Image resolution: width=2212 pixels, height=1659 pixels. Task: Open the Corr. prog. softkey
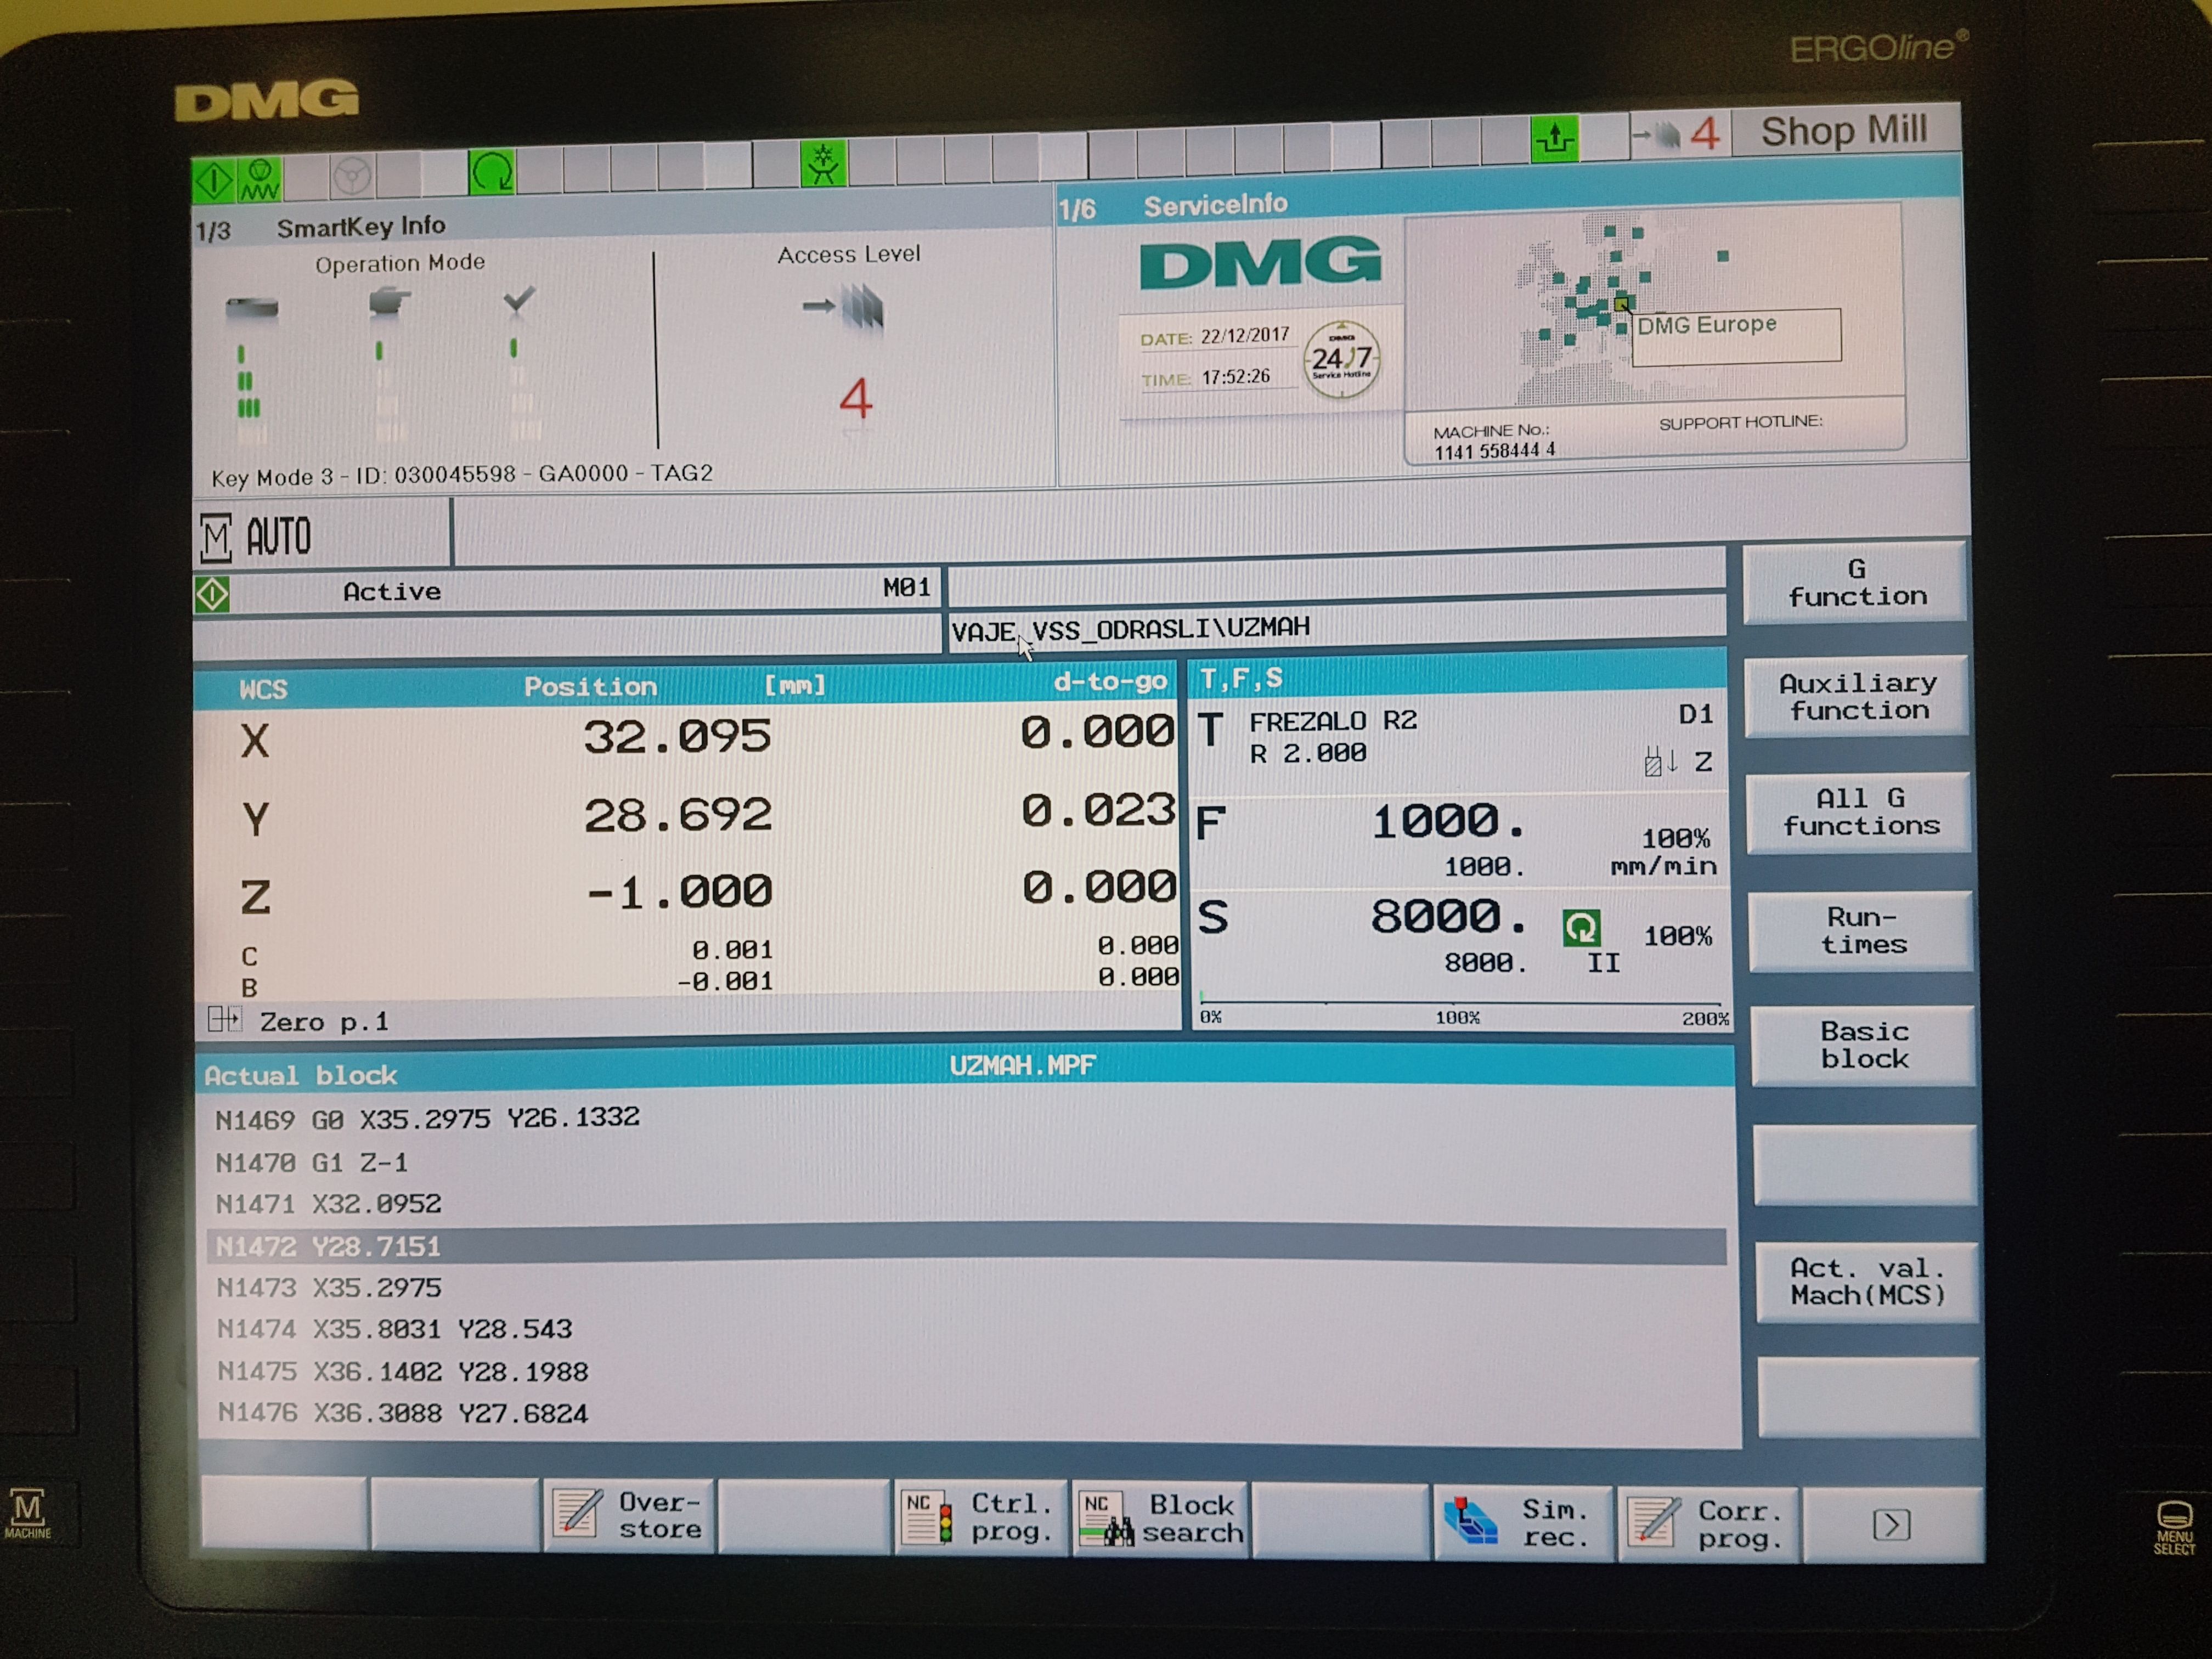pos(1709,1524)
